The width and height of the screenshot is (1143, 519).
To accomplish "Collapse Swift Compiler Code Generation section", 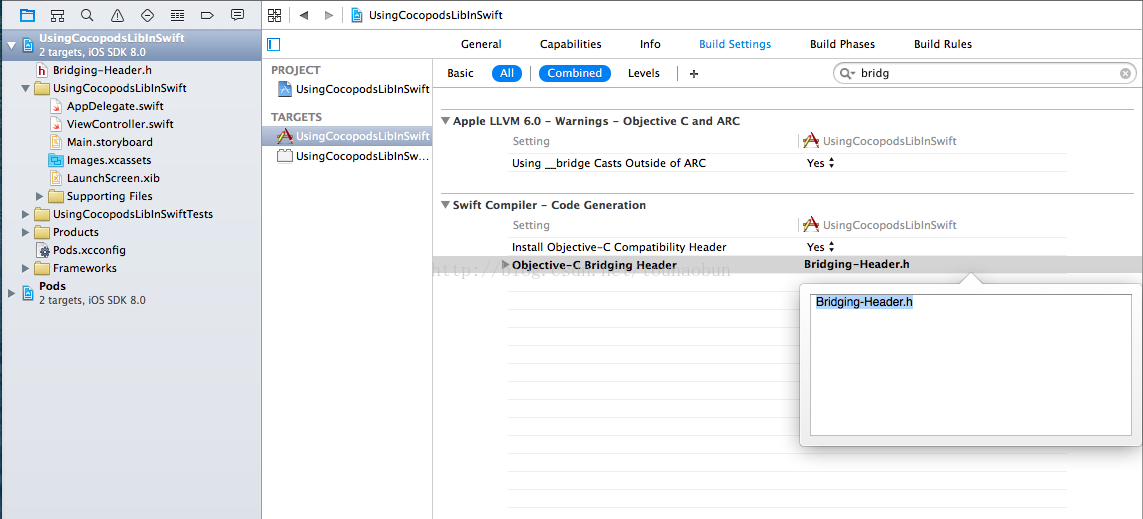I will (445, 206).
